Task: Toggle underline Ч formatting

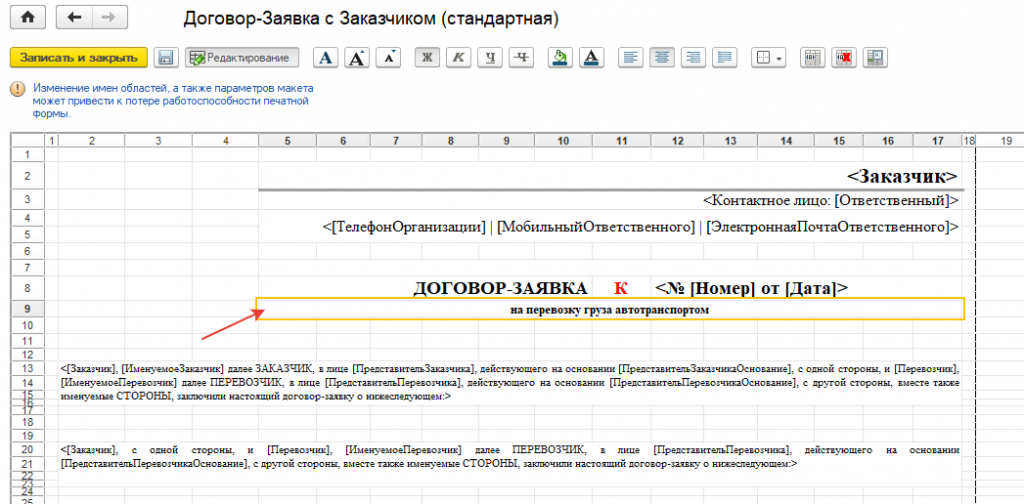Action: [x=490, y=57]
